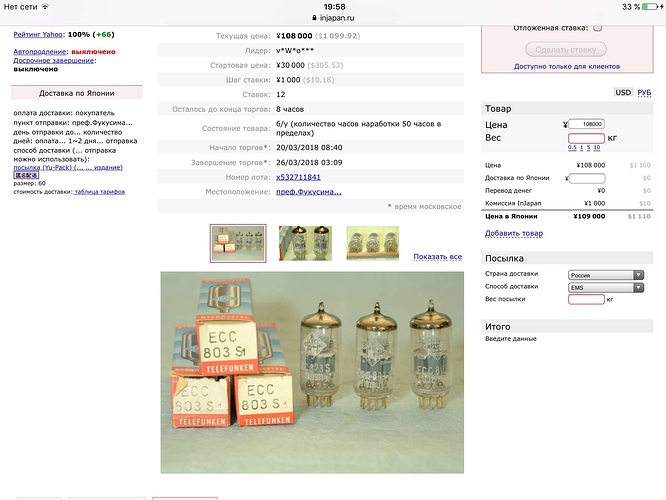Image resolution: width=666 pixels, height=500 pixels.
Task: Select first thumbnail with boxes and tubes
Action: (x=238, y=243)
